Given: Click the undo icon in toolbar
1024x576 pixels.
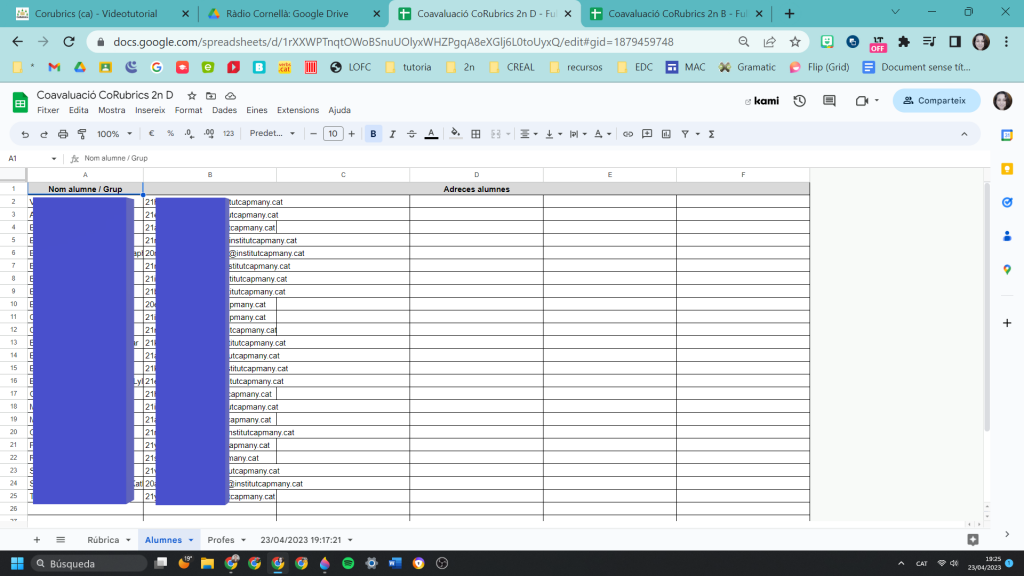Looking at the screenshot, I should (25, 134).
